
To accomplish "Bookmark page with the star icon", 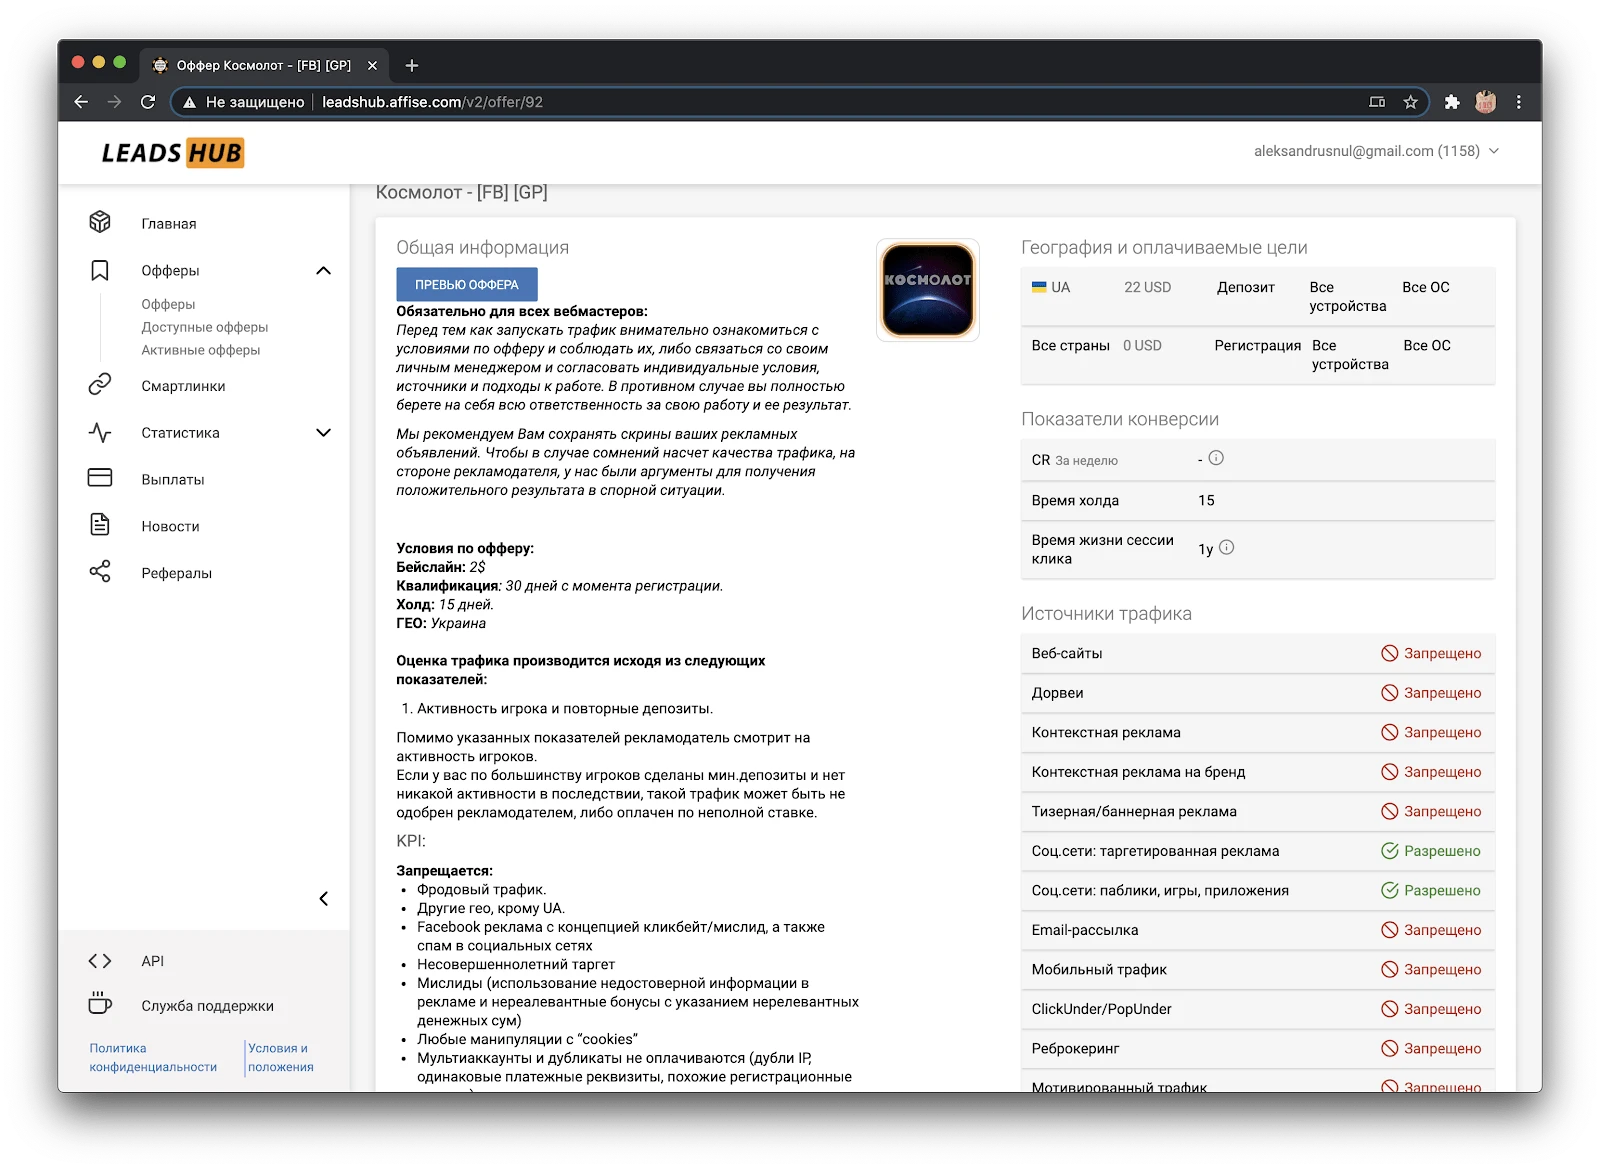I will pos(1410,102).
